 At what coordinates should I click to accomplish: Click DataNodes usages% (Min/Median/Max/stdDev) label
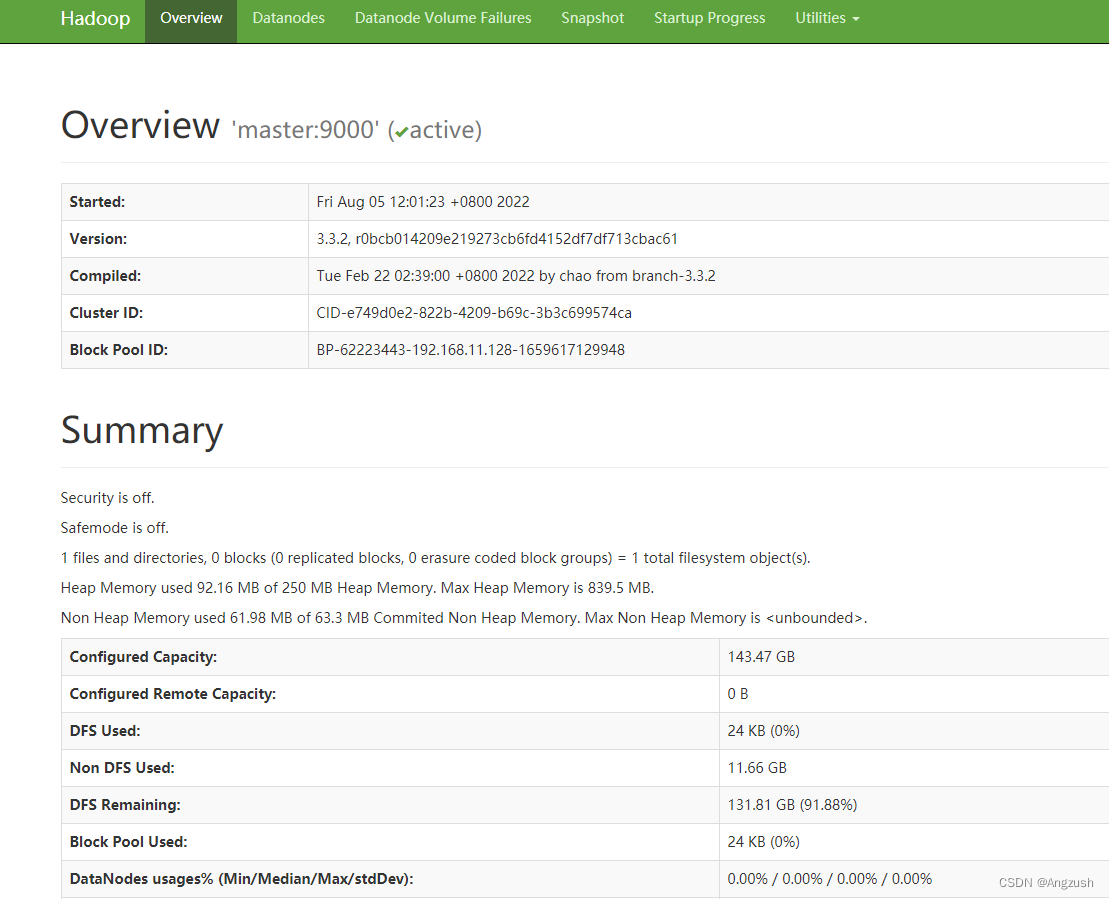pyautogui.click(x=241, y=879)
